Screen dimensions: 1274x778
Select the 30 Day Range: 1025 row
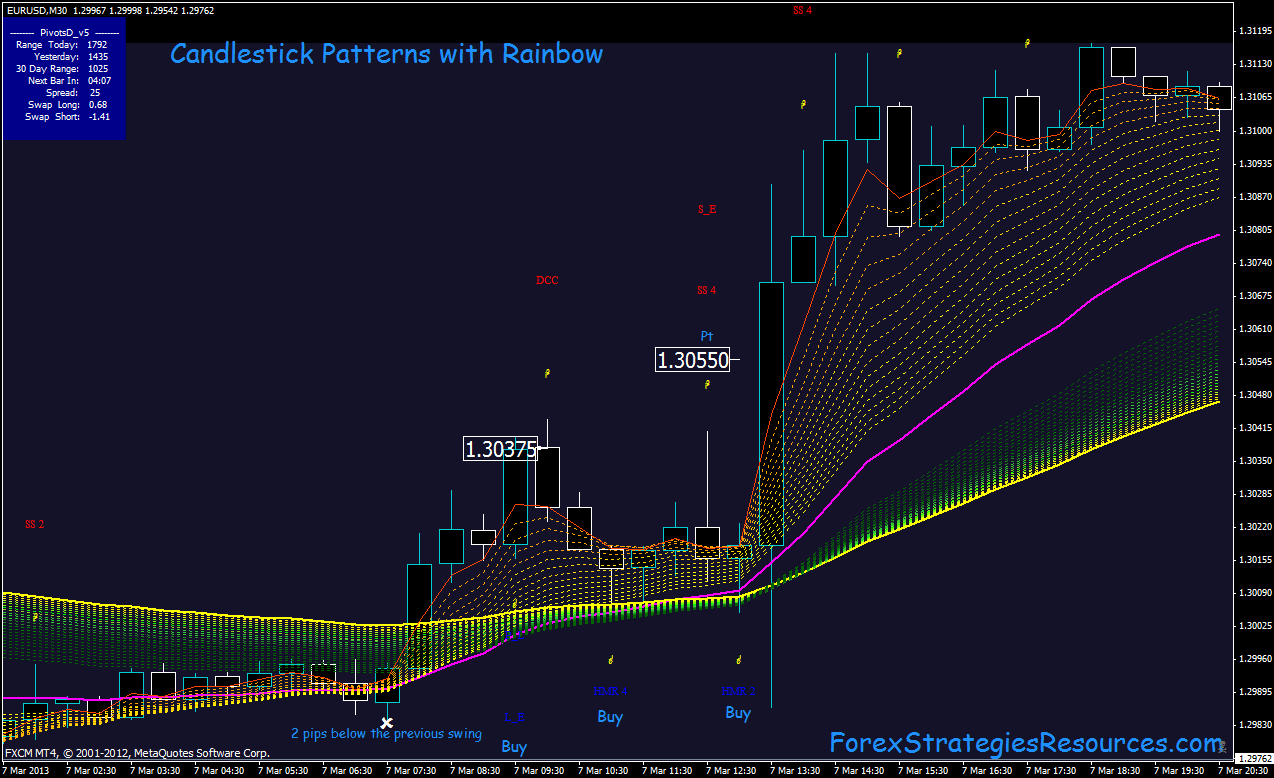[62, 68]
